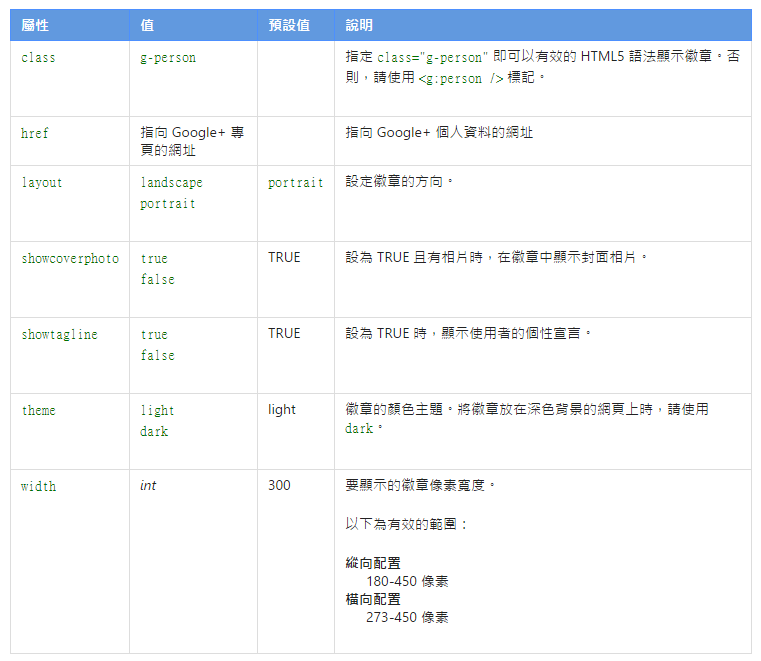
Task: Select the layout attribute name
Action: pos(41,183)
